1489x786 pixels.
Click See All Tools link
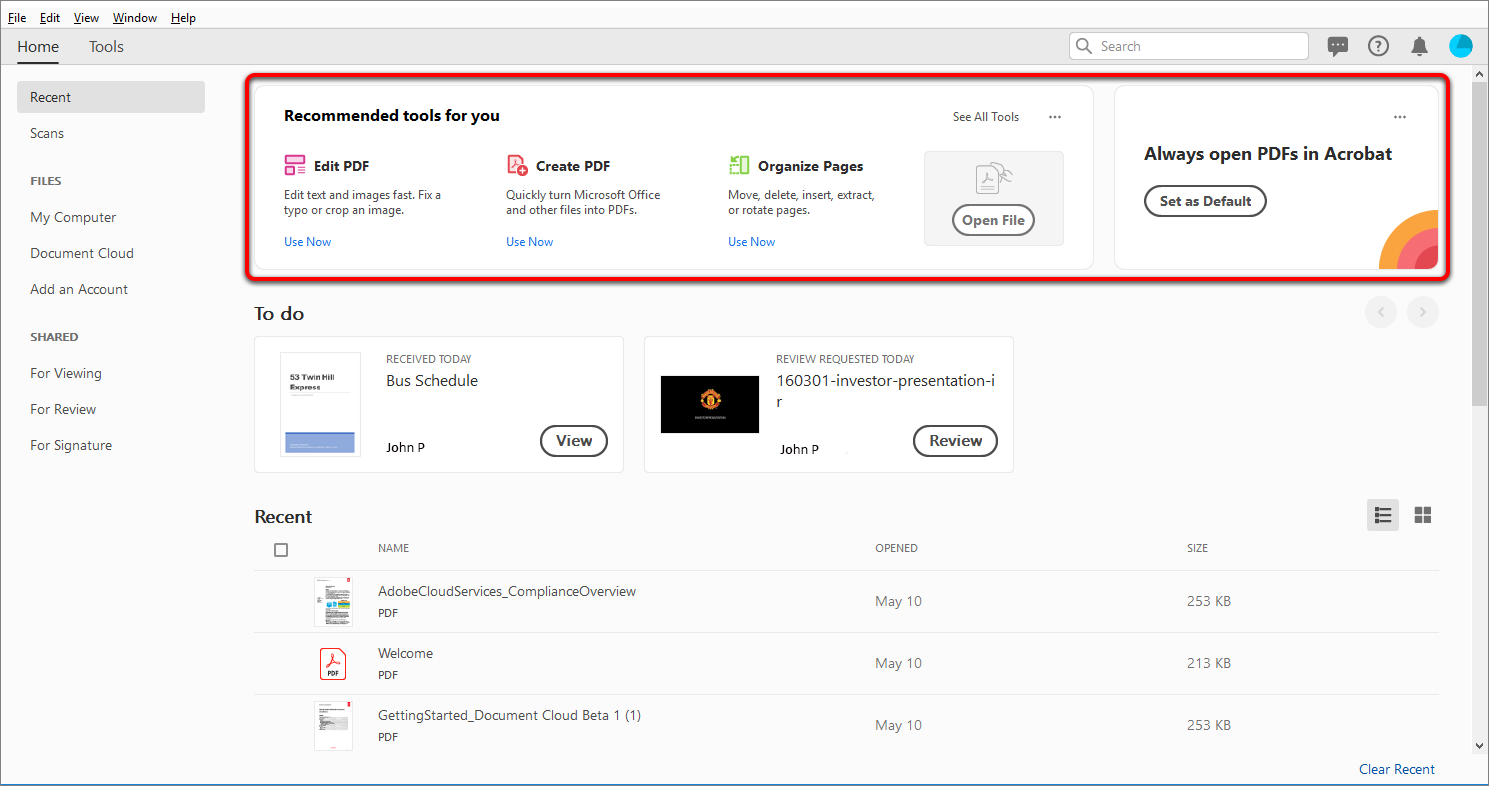pyautogui.click(x=986, y=117)
